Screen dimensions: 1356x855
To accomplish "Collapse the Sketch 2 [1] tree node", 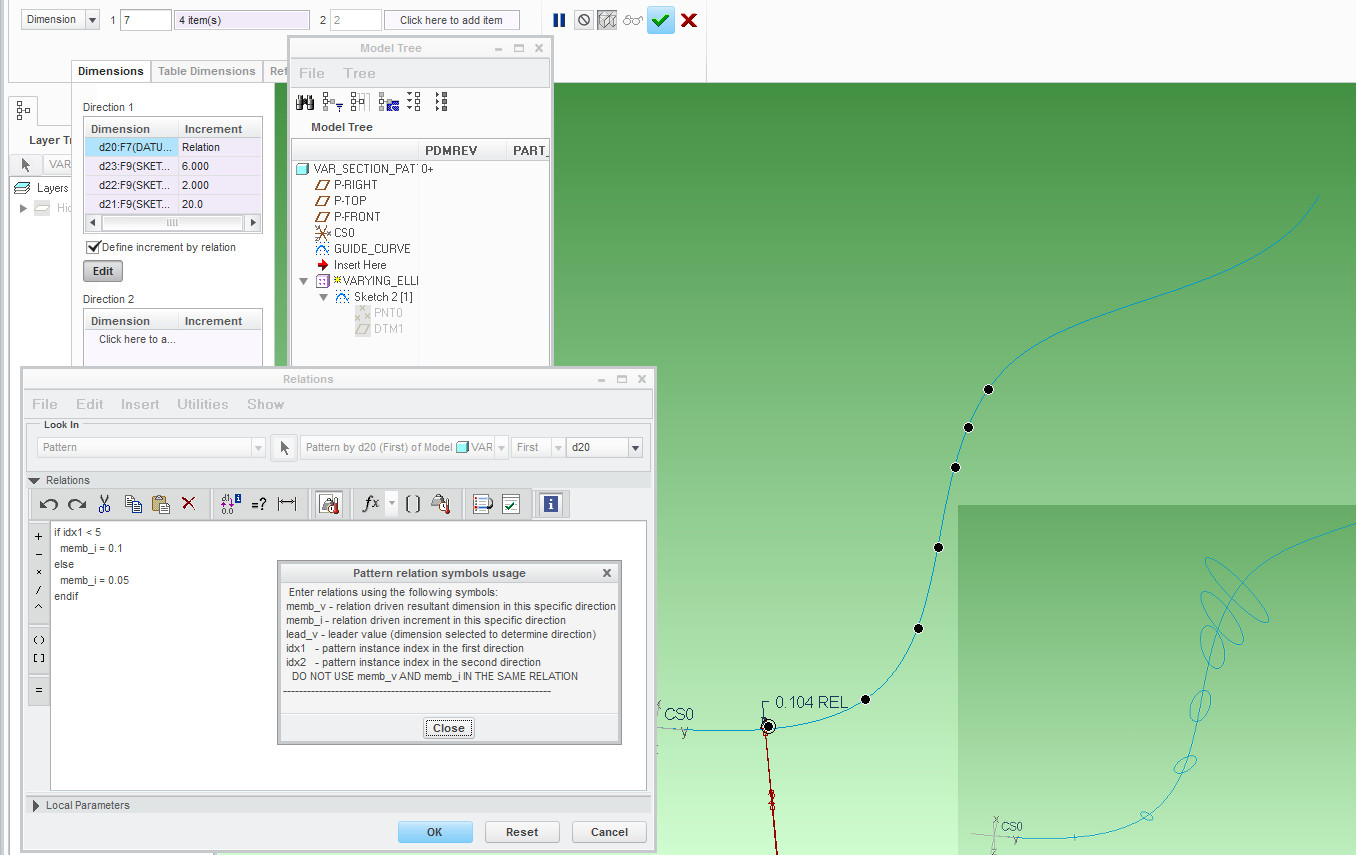I will coord(324,297).
